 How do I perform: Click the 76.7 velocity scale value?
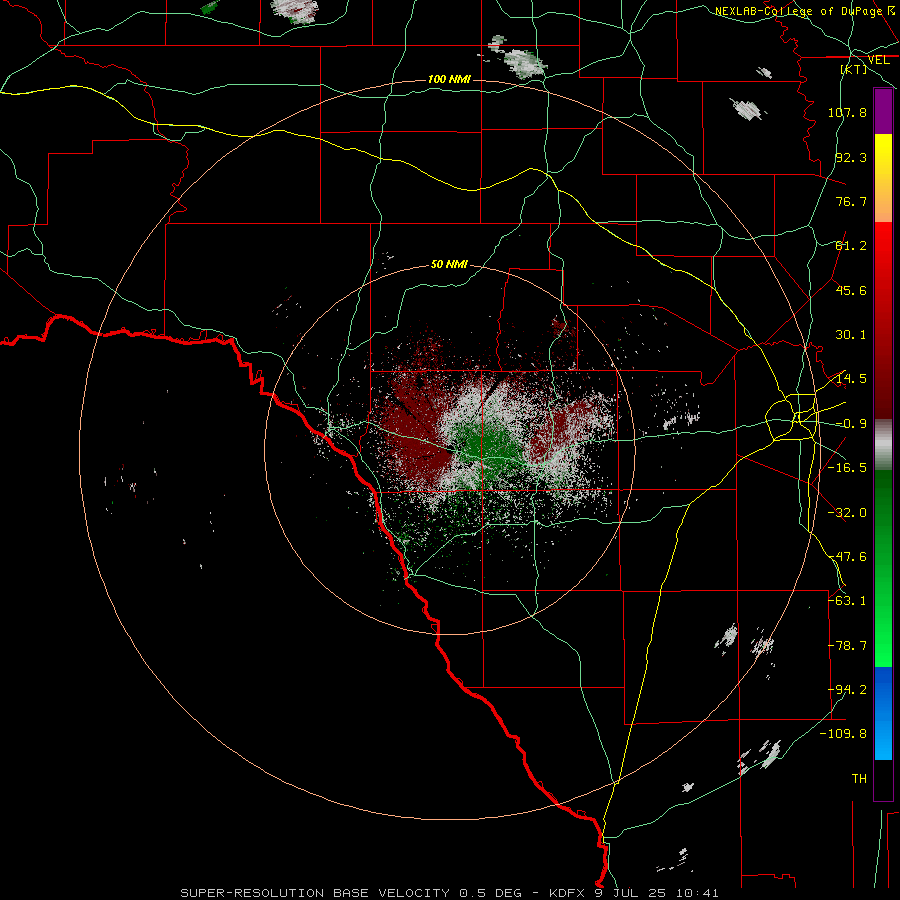pyautogui.click(x=851, y=201)
